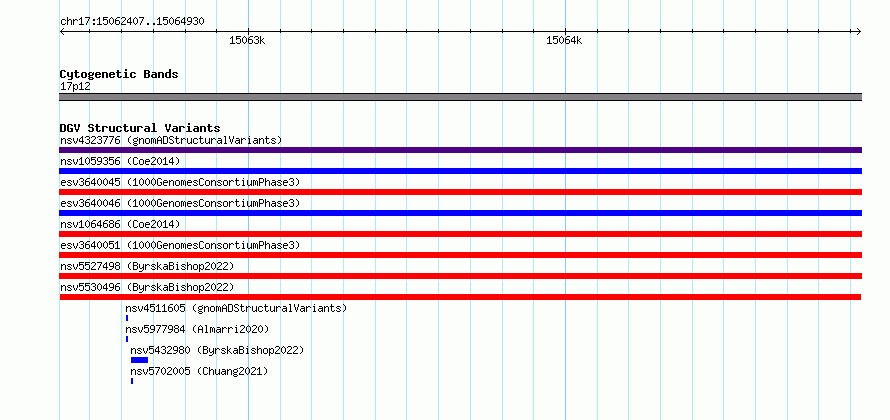Click the gray 17p12 cytogenetic band bar

(460, 97)
